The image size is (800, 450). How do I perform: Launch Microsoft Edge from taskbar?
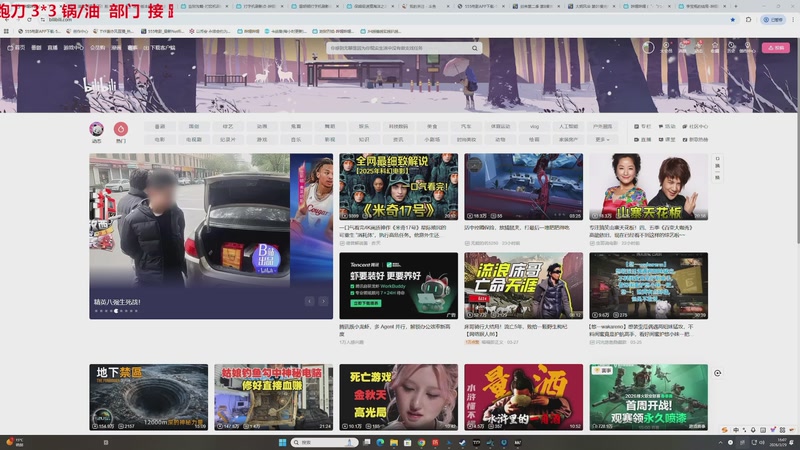point(380,442)
